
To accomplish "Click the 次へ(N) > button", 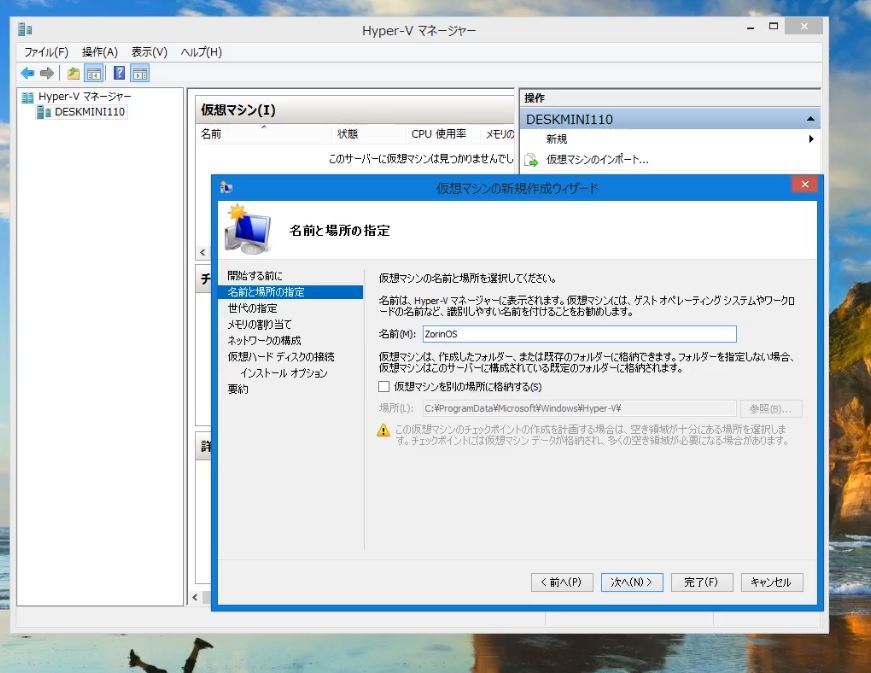I will pyautogui.click(x=633, y=582).
